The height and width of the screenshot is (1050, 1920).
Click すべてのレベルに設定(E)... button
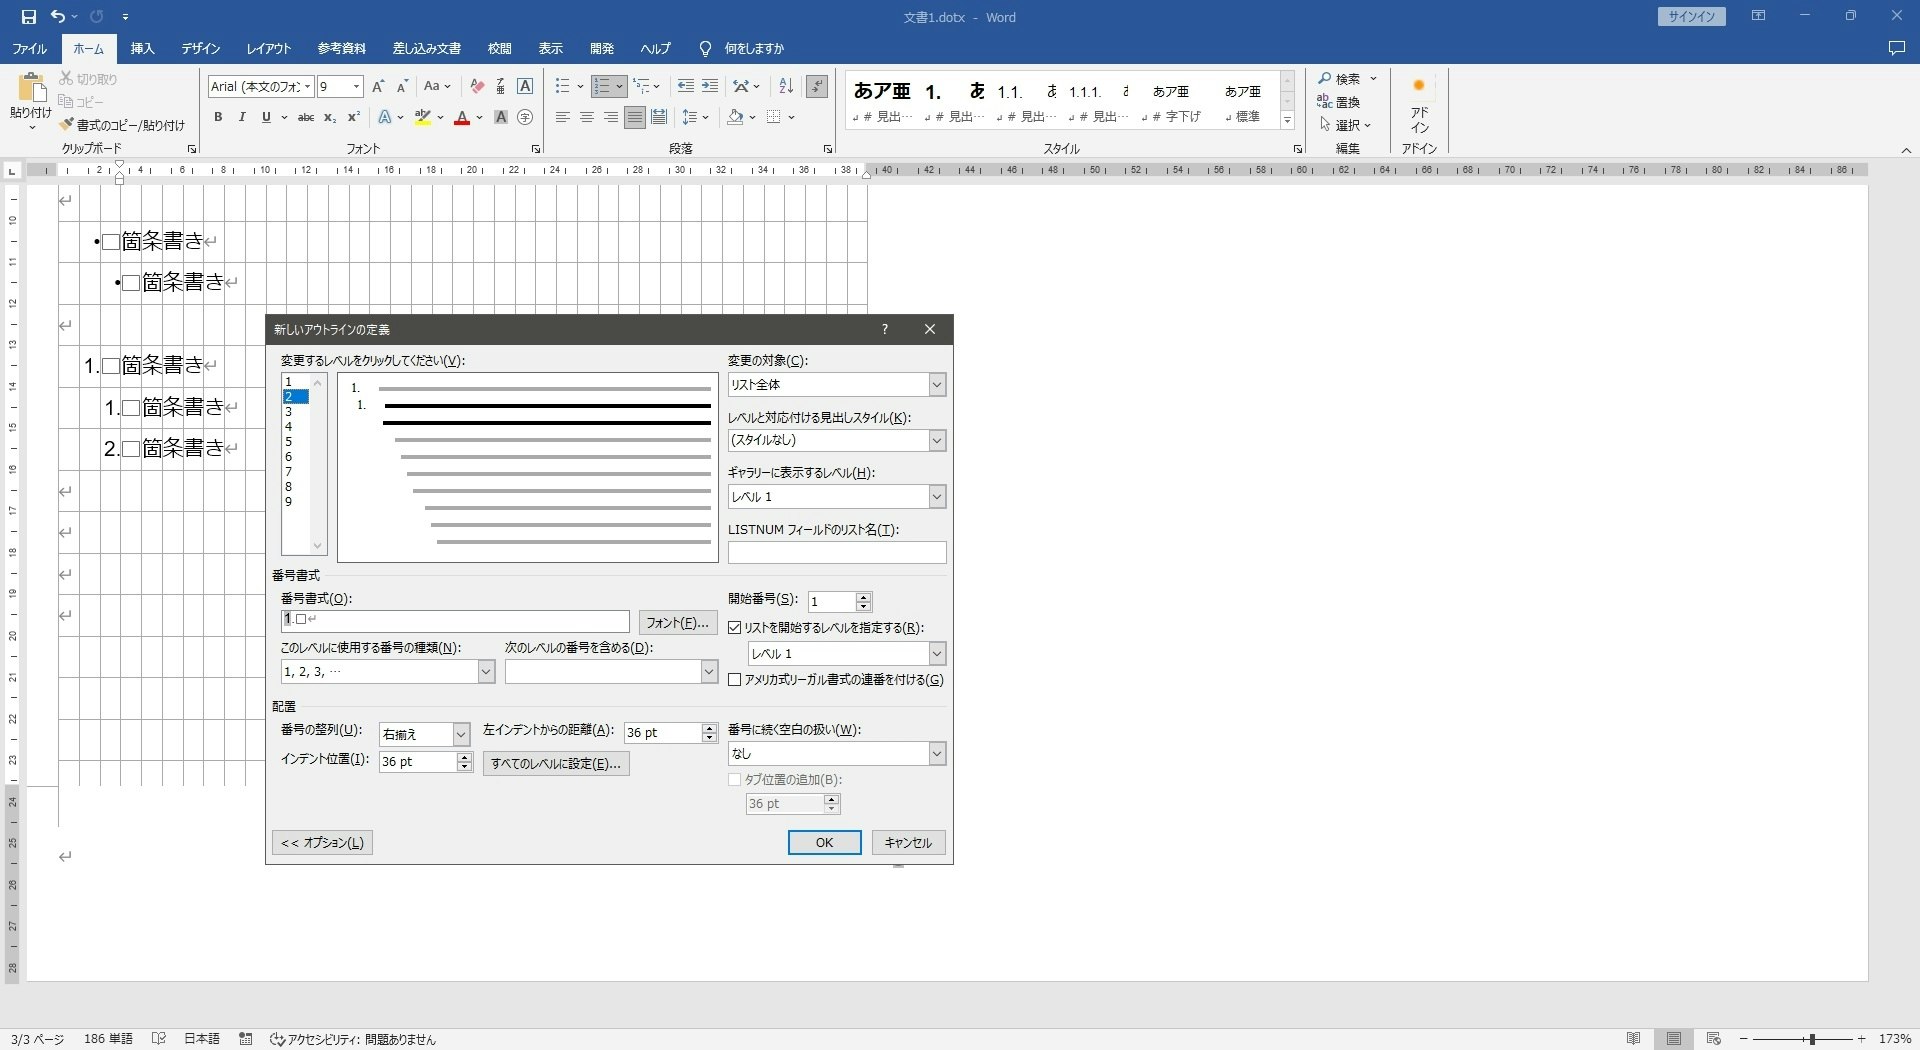(556, 764)
